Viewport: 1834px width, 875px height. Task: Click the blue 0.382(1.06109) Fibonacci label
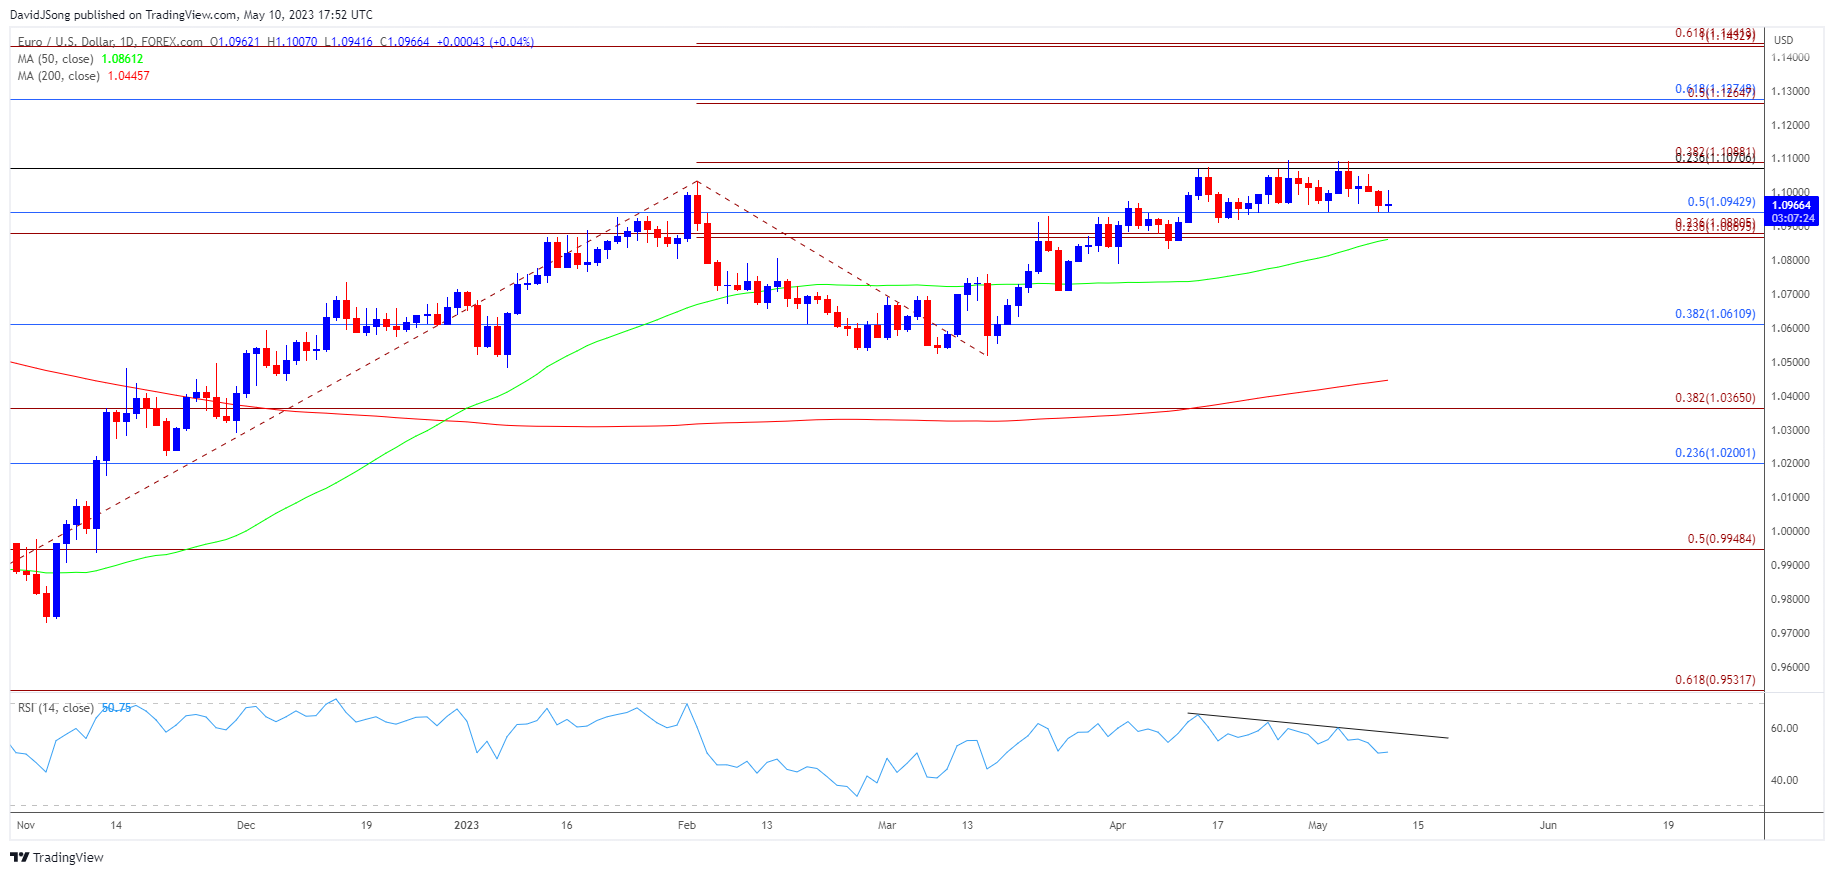(x=1714, y=314)
